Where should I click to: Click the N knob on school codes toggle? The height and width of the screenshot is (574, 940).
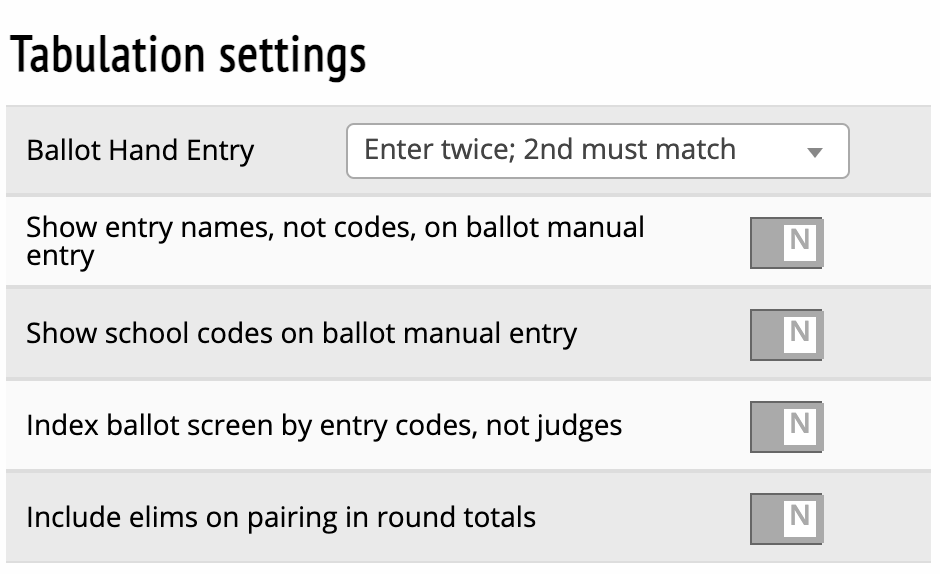tap(799, 333)
